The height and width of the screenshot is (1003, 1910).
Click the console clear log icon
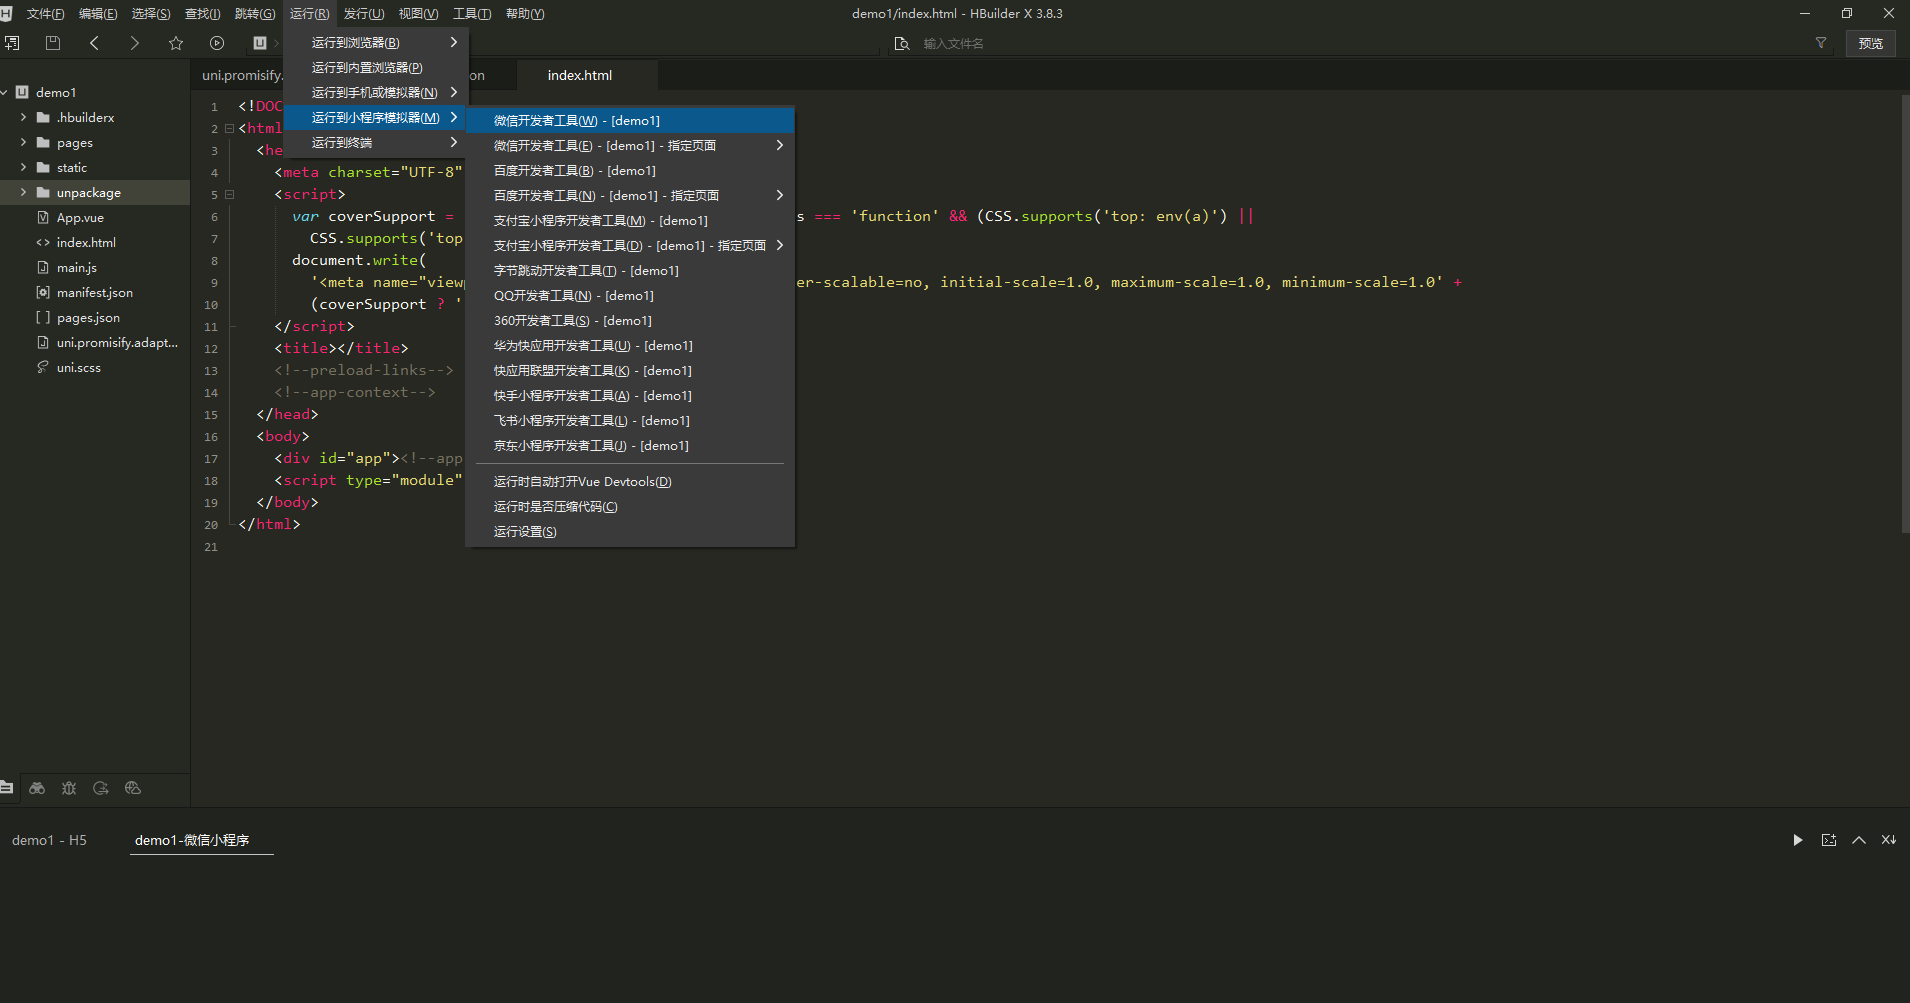click(1889, 840)
